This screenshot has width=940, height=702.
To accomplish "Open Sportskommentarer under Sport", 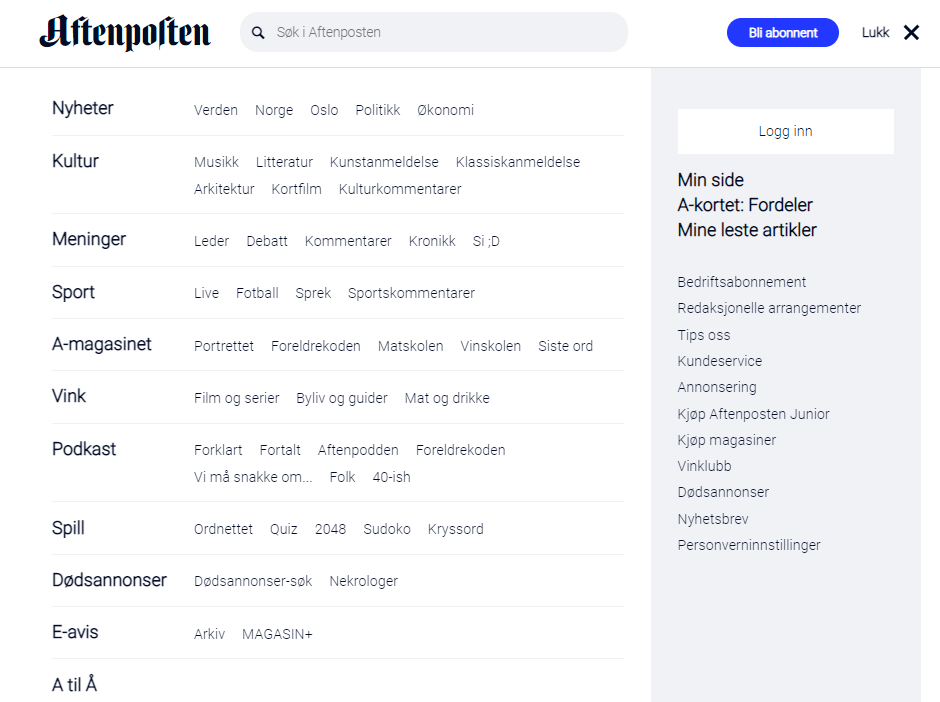I will coord(411,293).
